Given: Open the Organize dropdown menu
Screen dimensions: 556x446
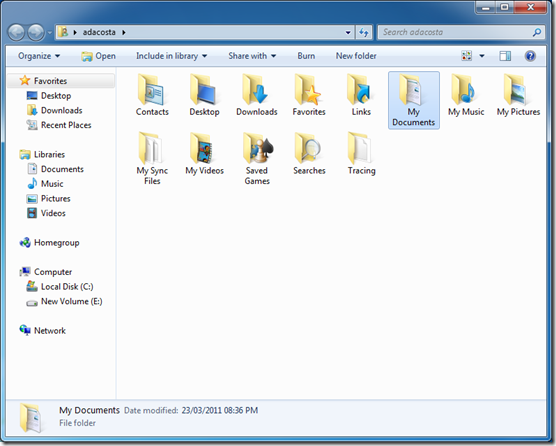Looking at the screenshot, I should [39, 56].
